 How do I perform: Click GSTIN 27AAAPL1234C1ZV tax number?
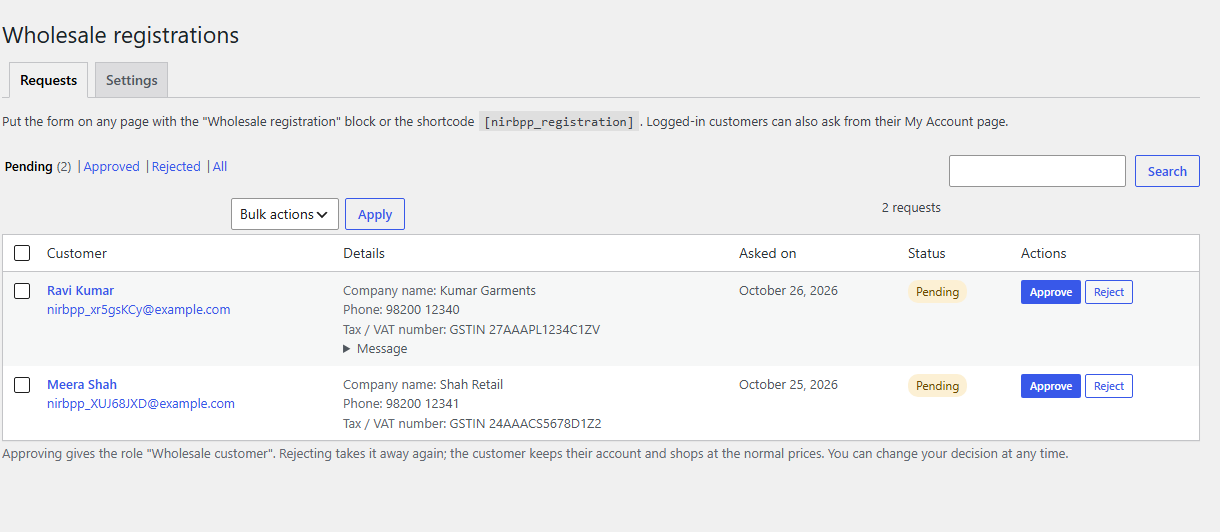point(525,330)
